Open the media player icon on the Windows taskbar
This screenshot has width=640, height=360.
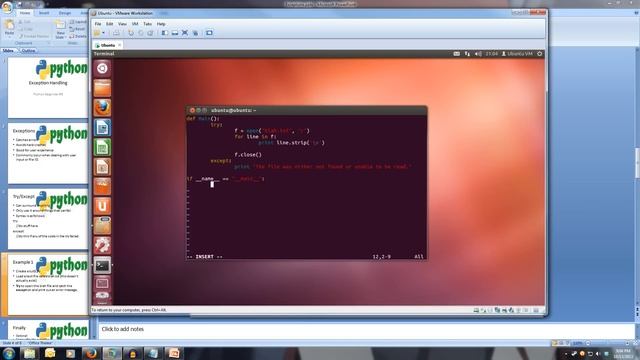tap(70, 353)
